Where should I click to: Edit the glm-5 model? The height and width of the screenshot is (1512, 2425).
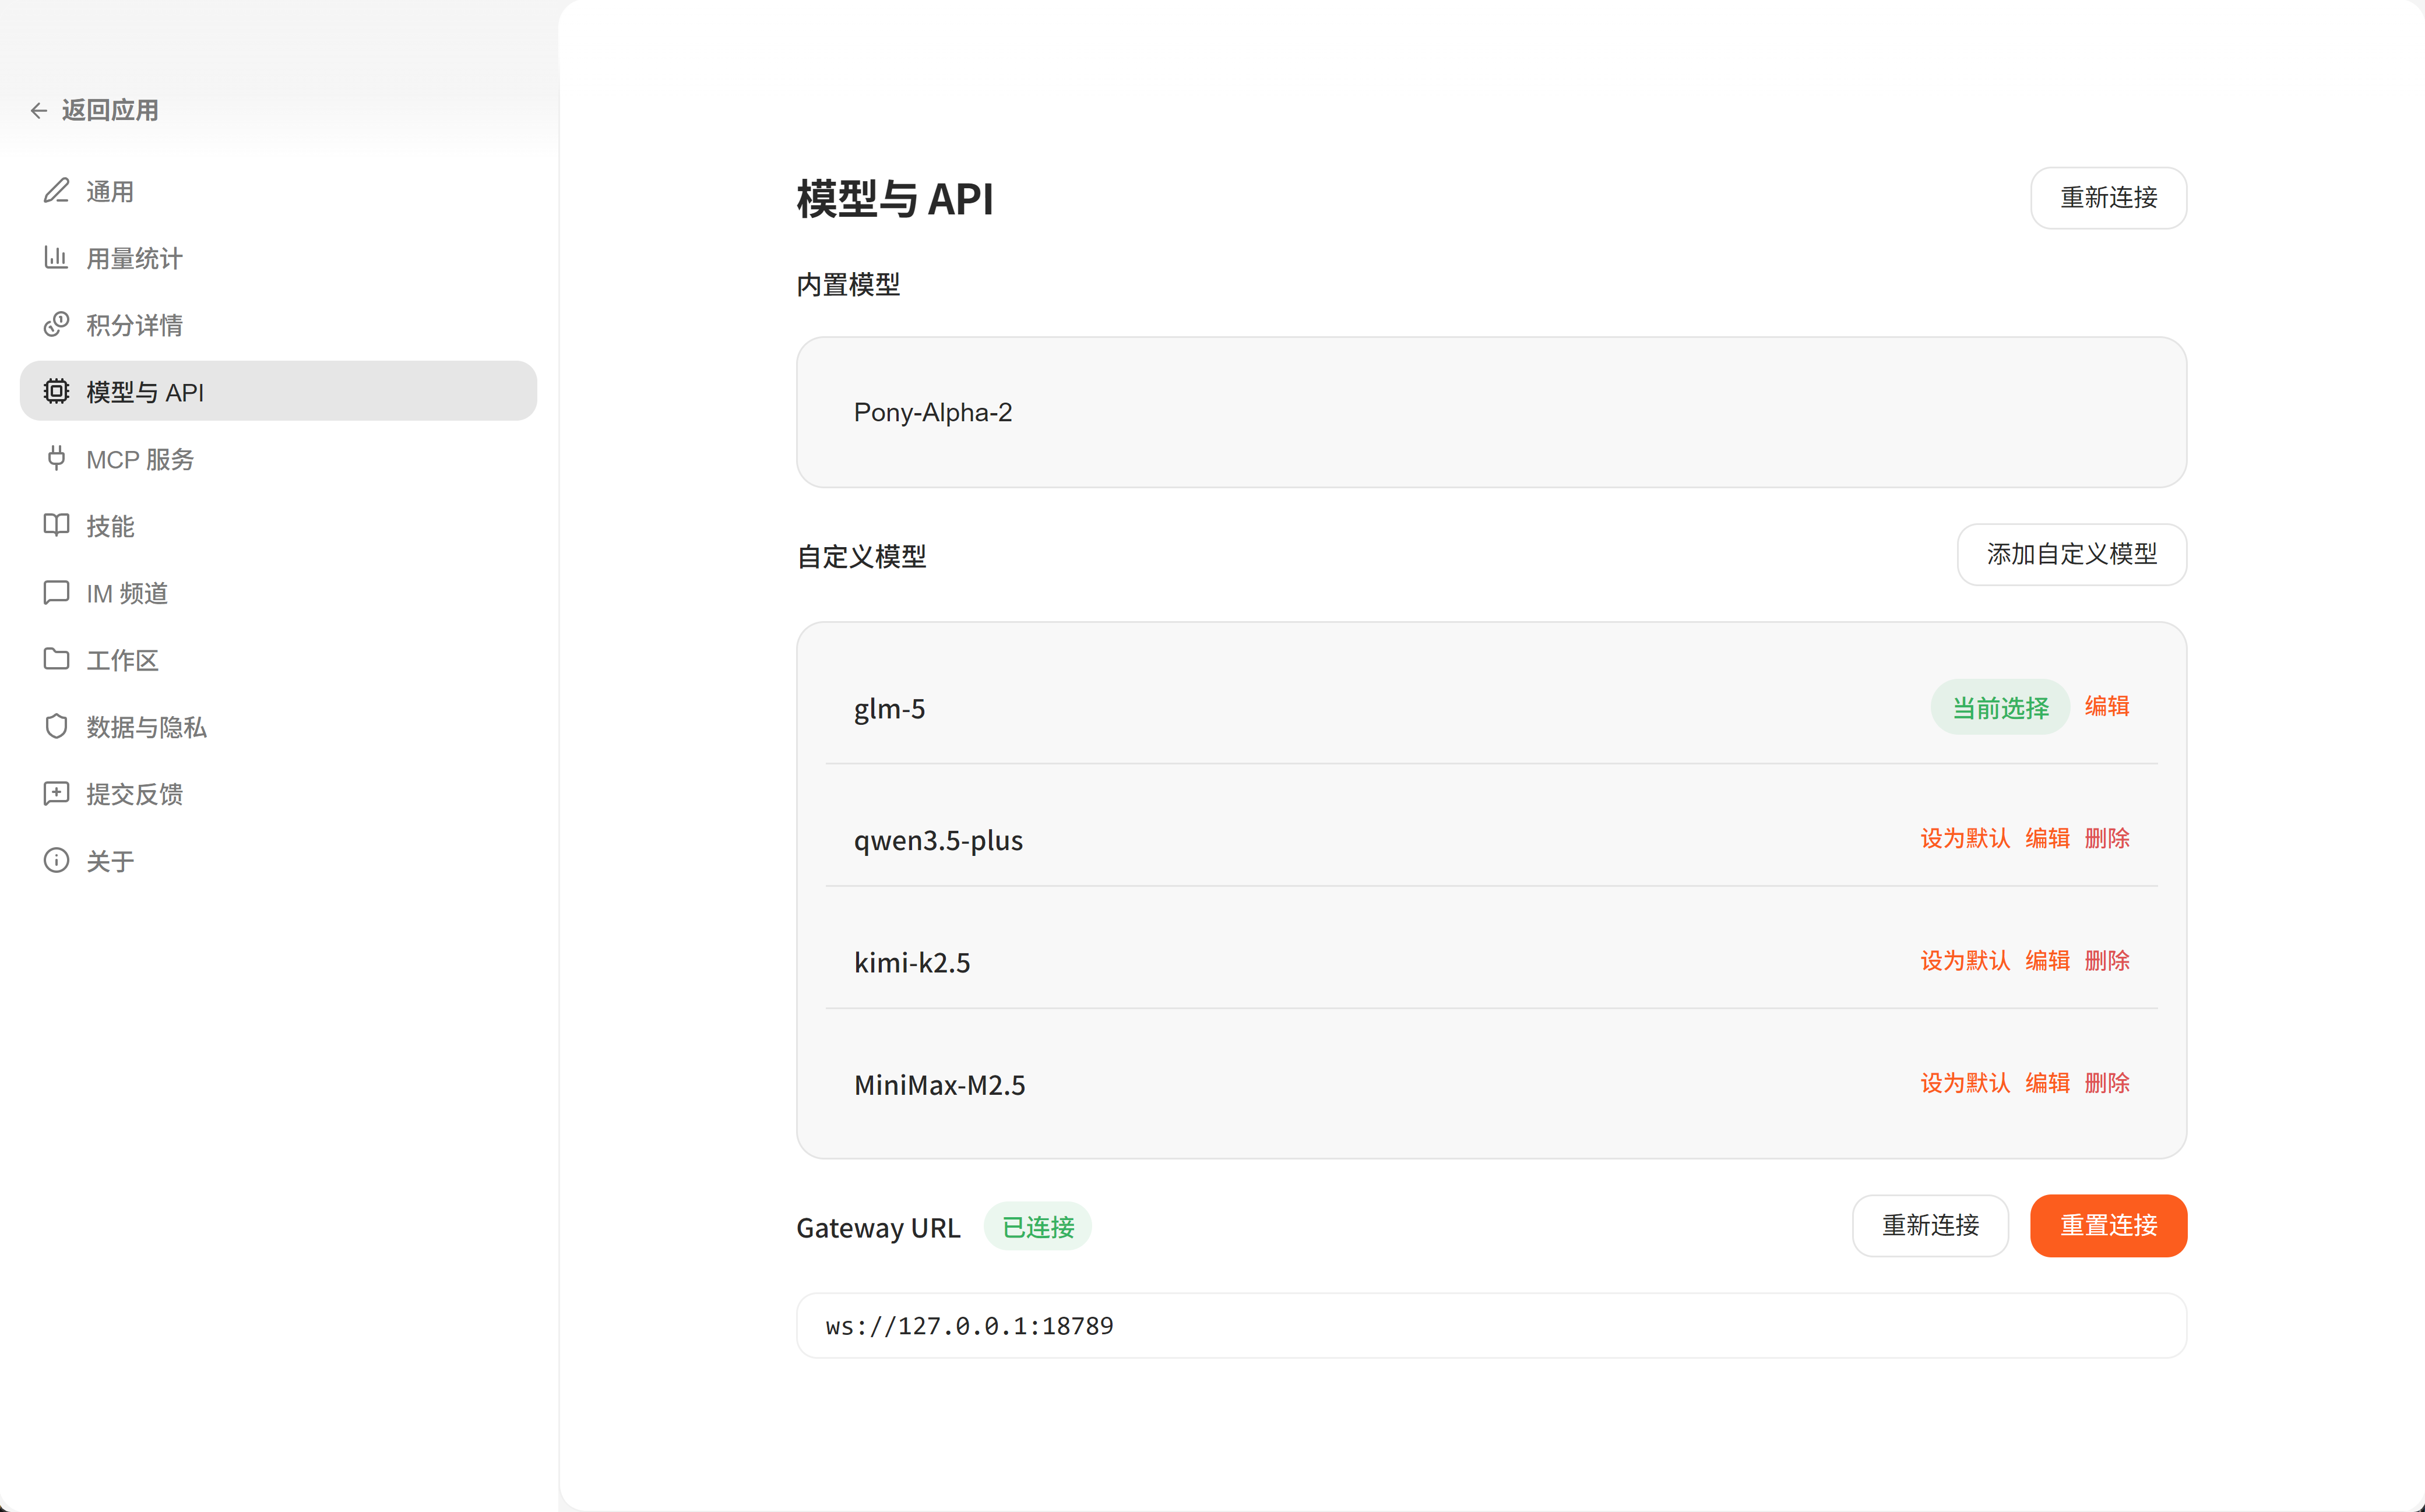coord(2106,707)
